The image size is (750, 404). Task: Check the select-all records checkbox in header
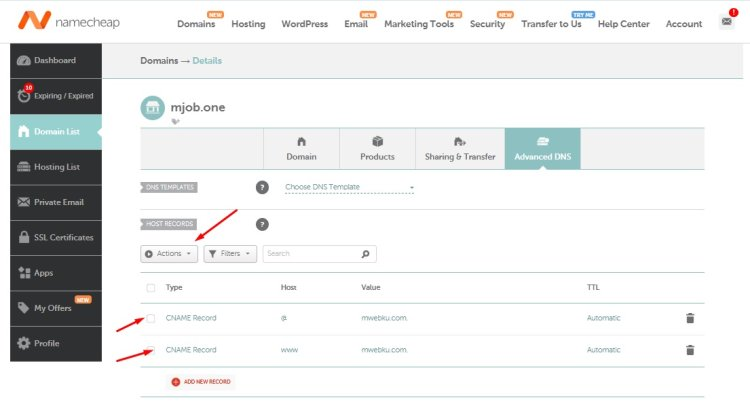click(x=151, y=288)
